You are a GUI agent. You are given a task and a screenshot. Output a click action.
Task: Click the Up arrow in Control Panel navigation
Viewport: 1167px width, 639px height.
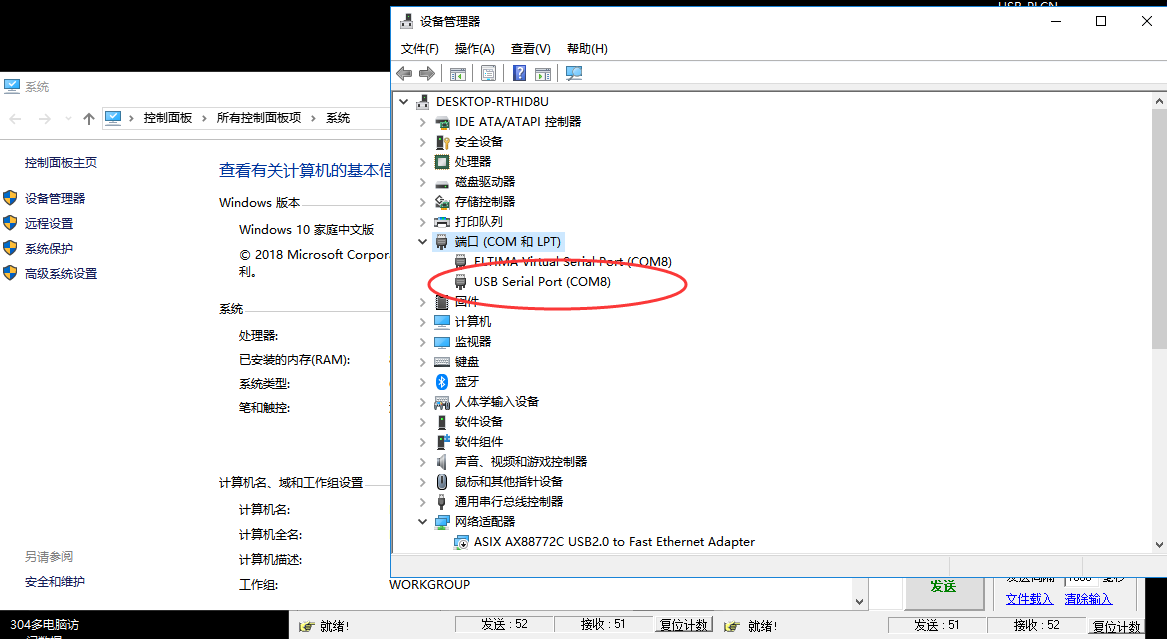click(89, 118)
